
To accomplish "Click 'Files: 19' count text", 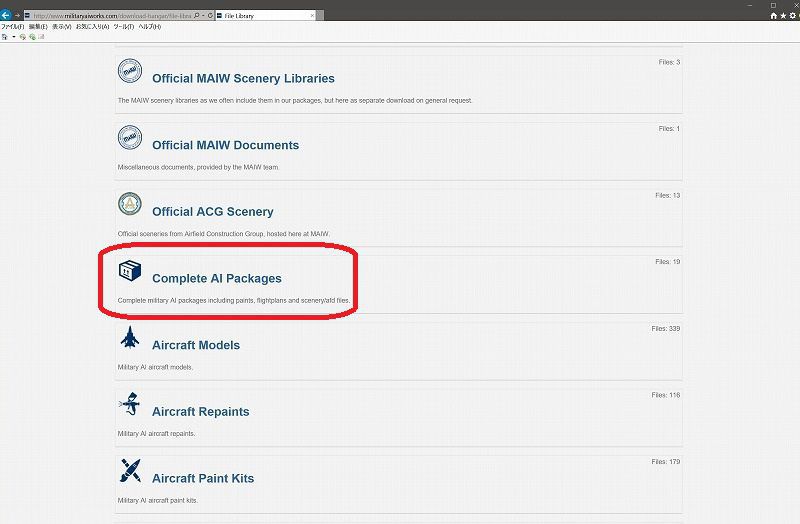I will tap(667, 262).
